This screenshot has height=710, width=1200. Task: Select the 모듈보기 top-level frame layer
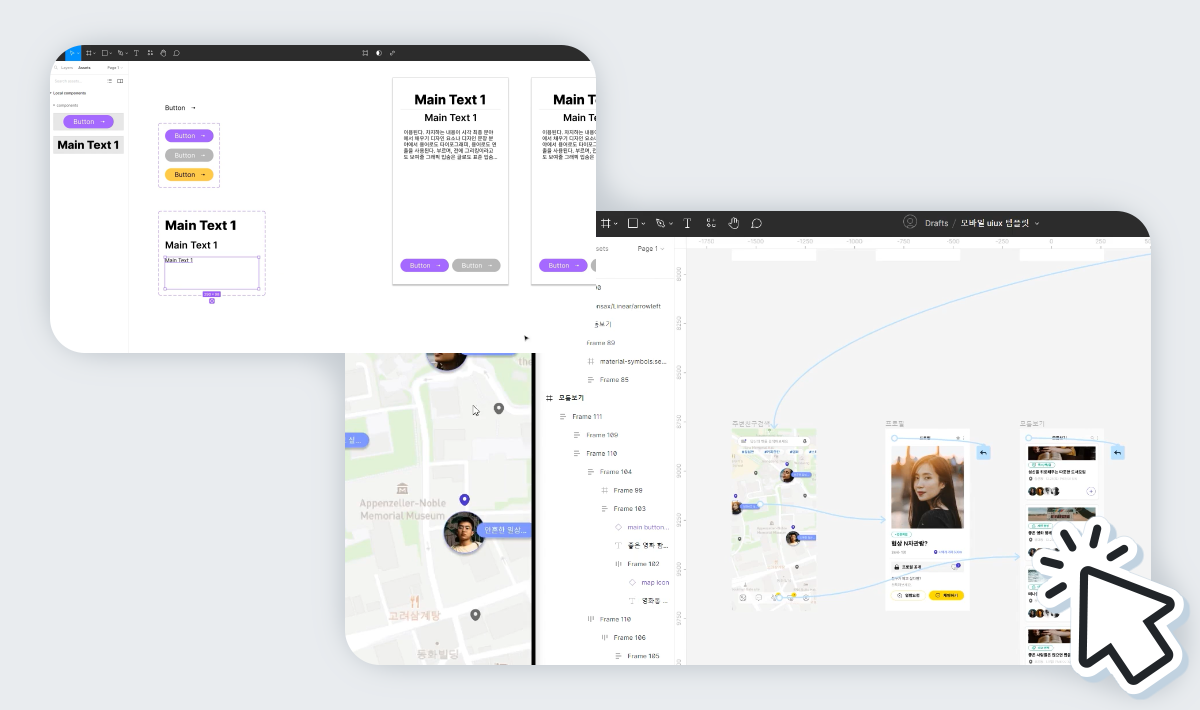point(571,398)
